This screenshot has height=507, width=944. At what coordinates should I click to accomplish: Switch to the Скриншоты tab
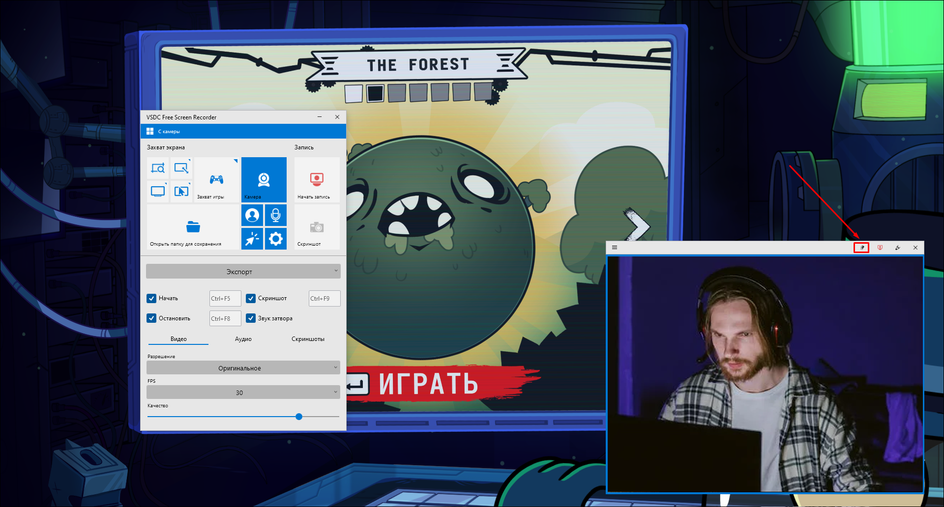(308, 339)
